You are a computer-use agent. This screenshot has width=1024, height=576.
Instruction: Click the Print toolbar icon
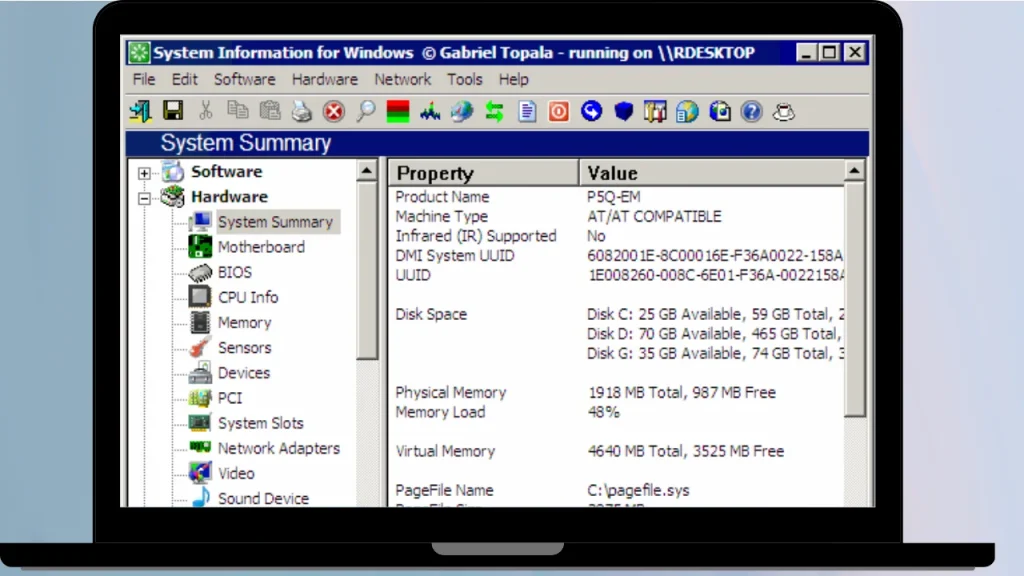pyautogui.click(x=301, y=112)
